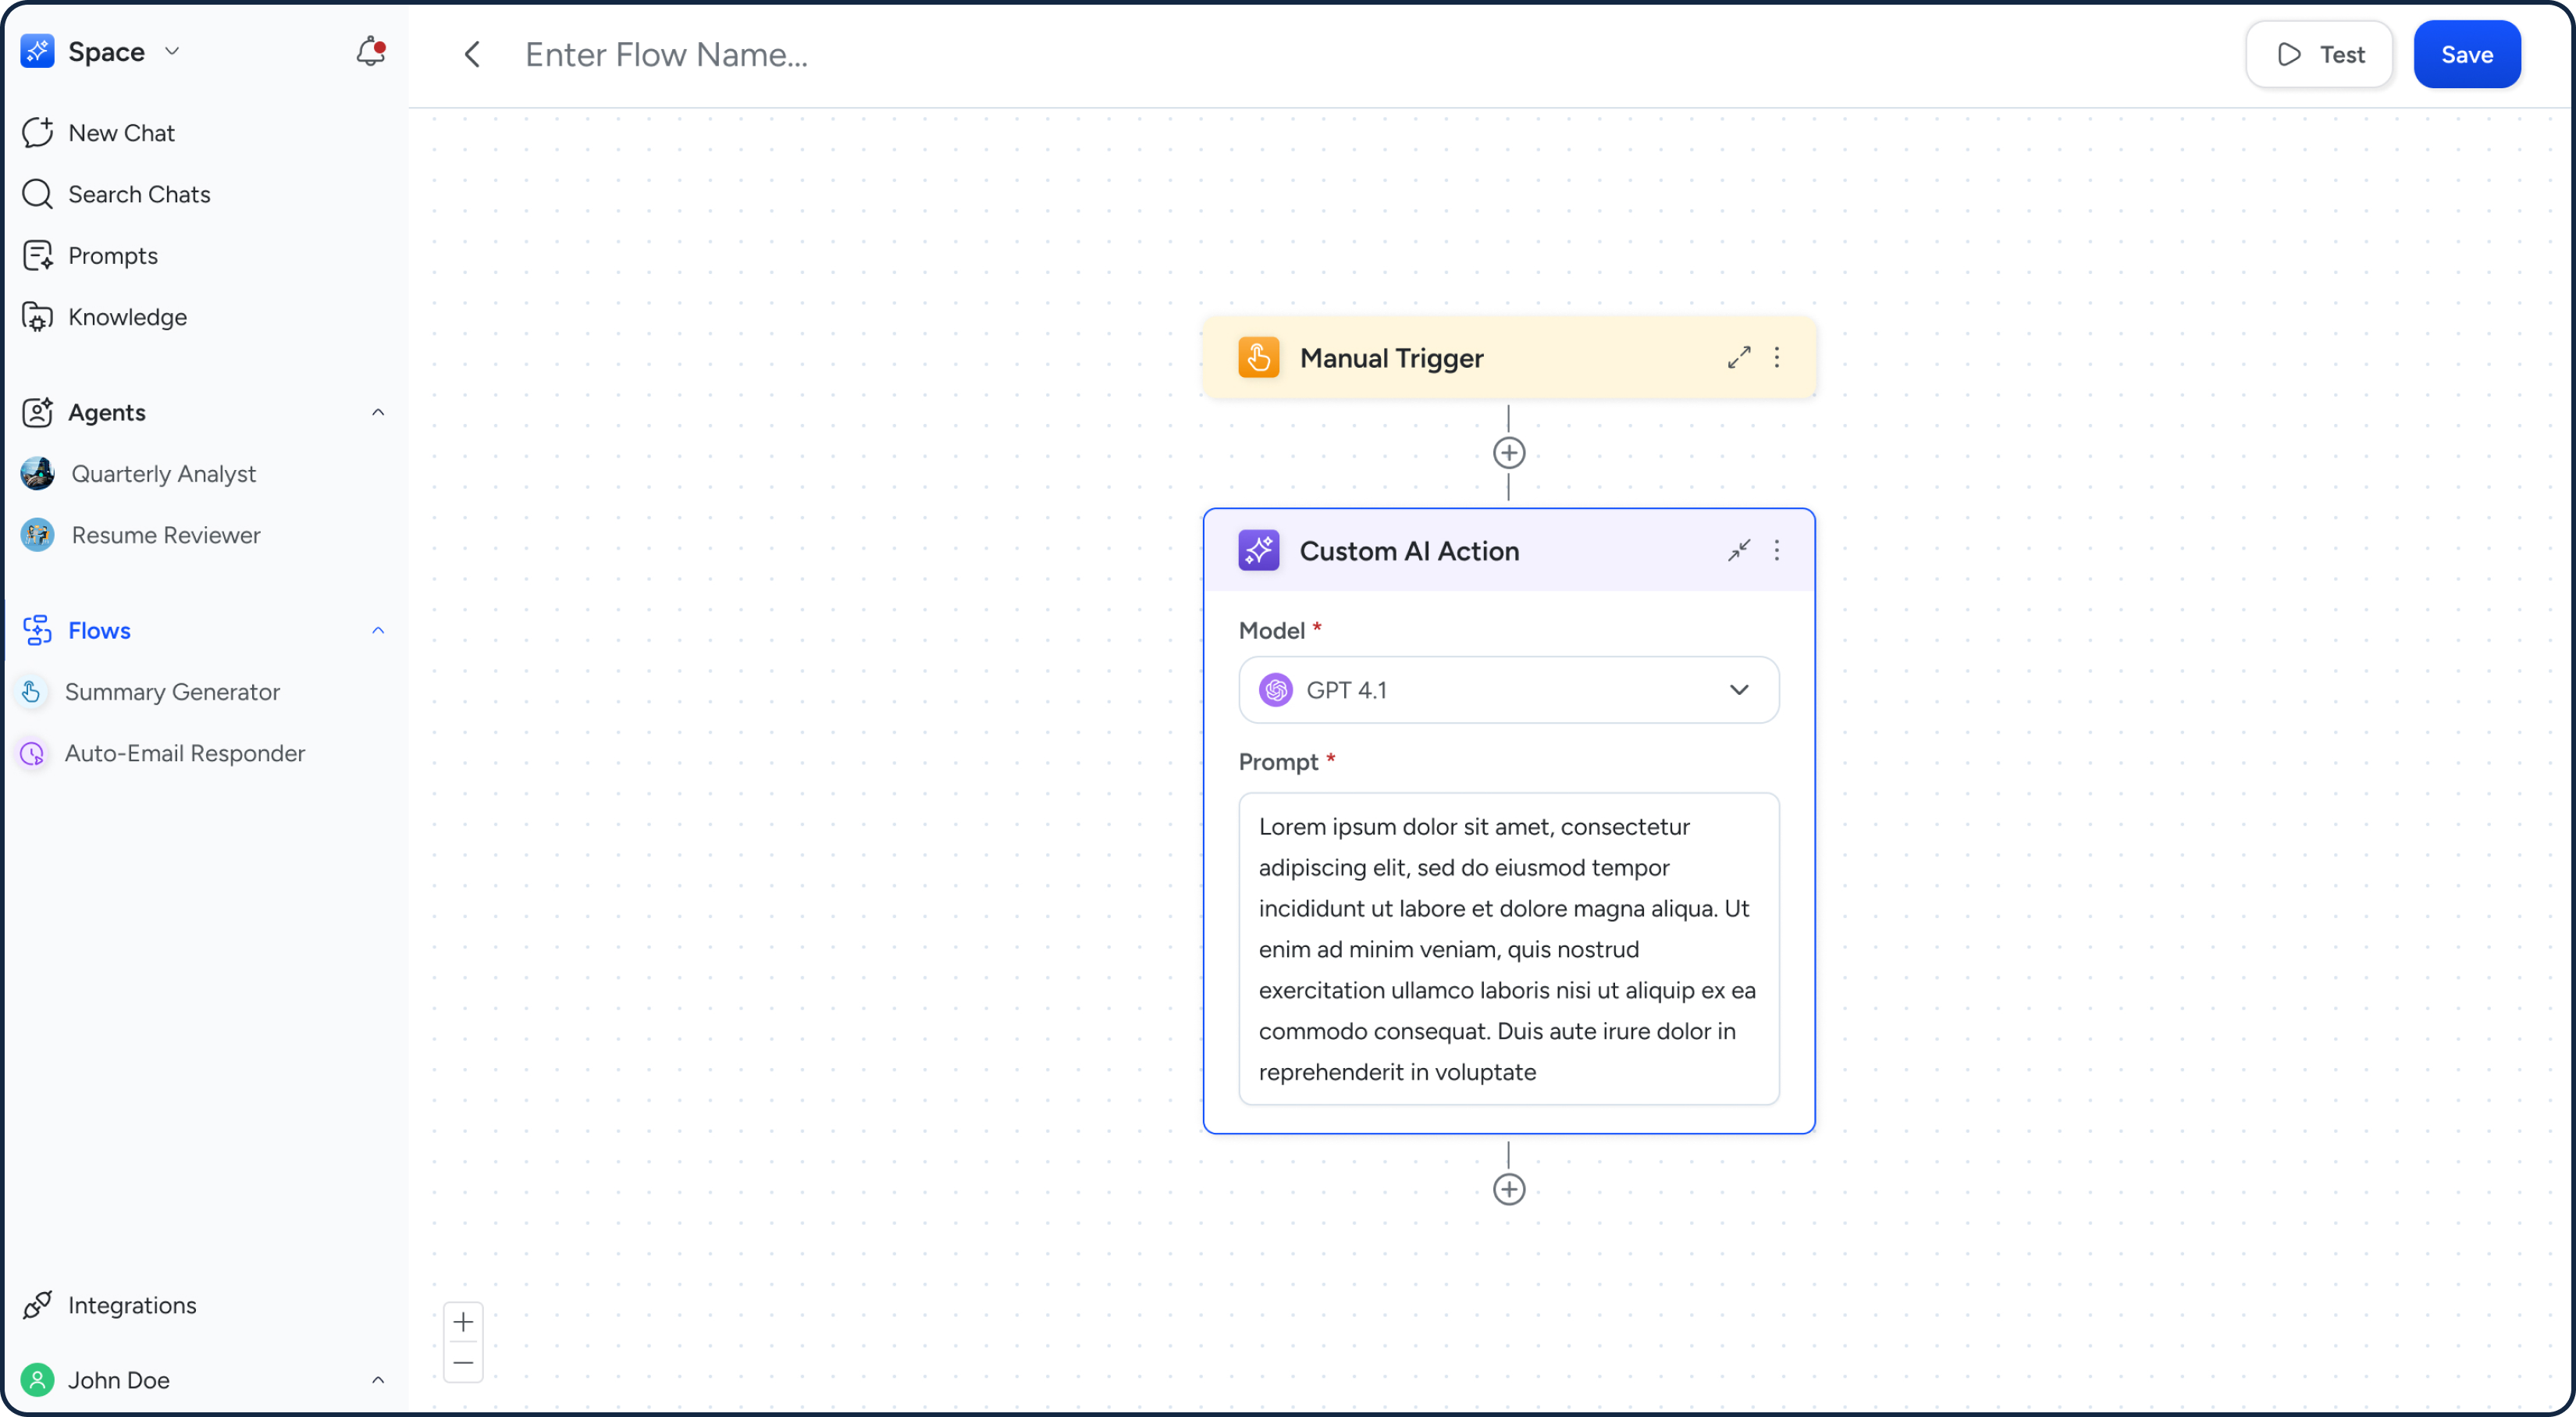
Task: Click the New Chat bubble icon
Action: (37, 133)
